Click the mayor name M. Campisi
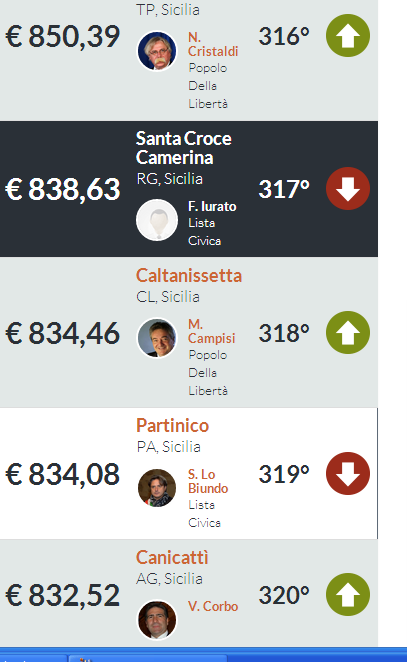The image size is (407, 662). pyautogui.click(x=212, y=331)
